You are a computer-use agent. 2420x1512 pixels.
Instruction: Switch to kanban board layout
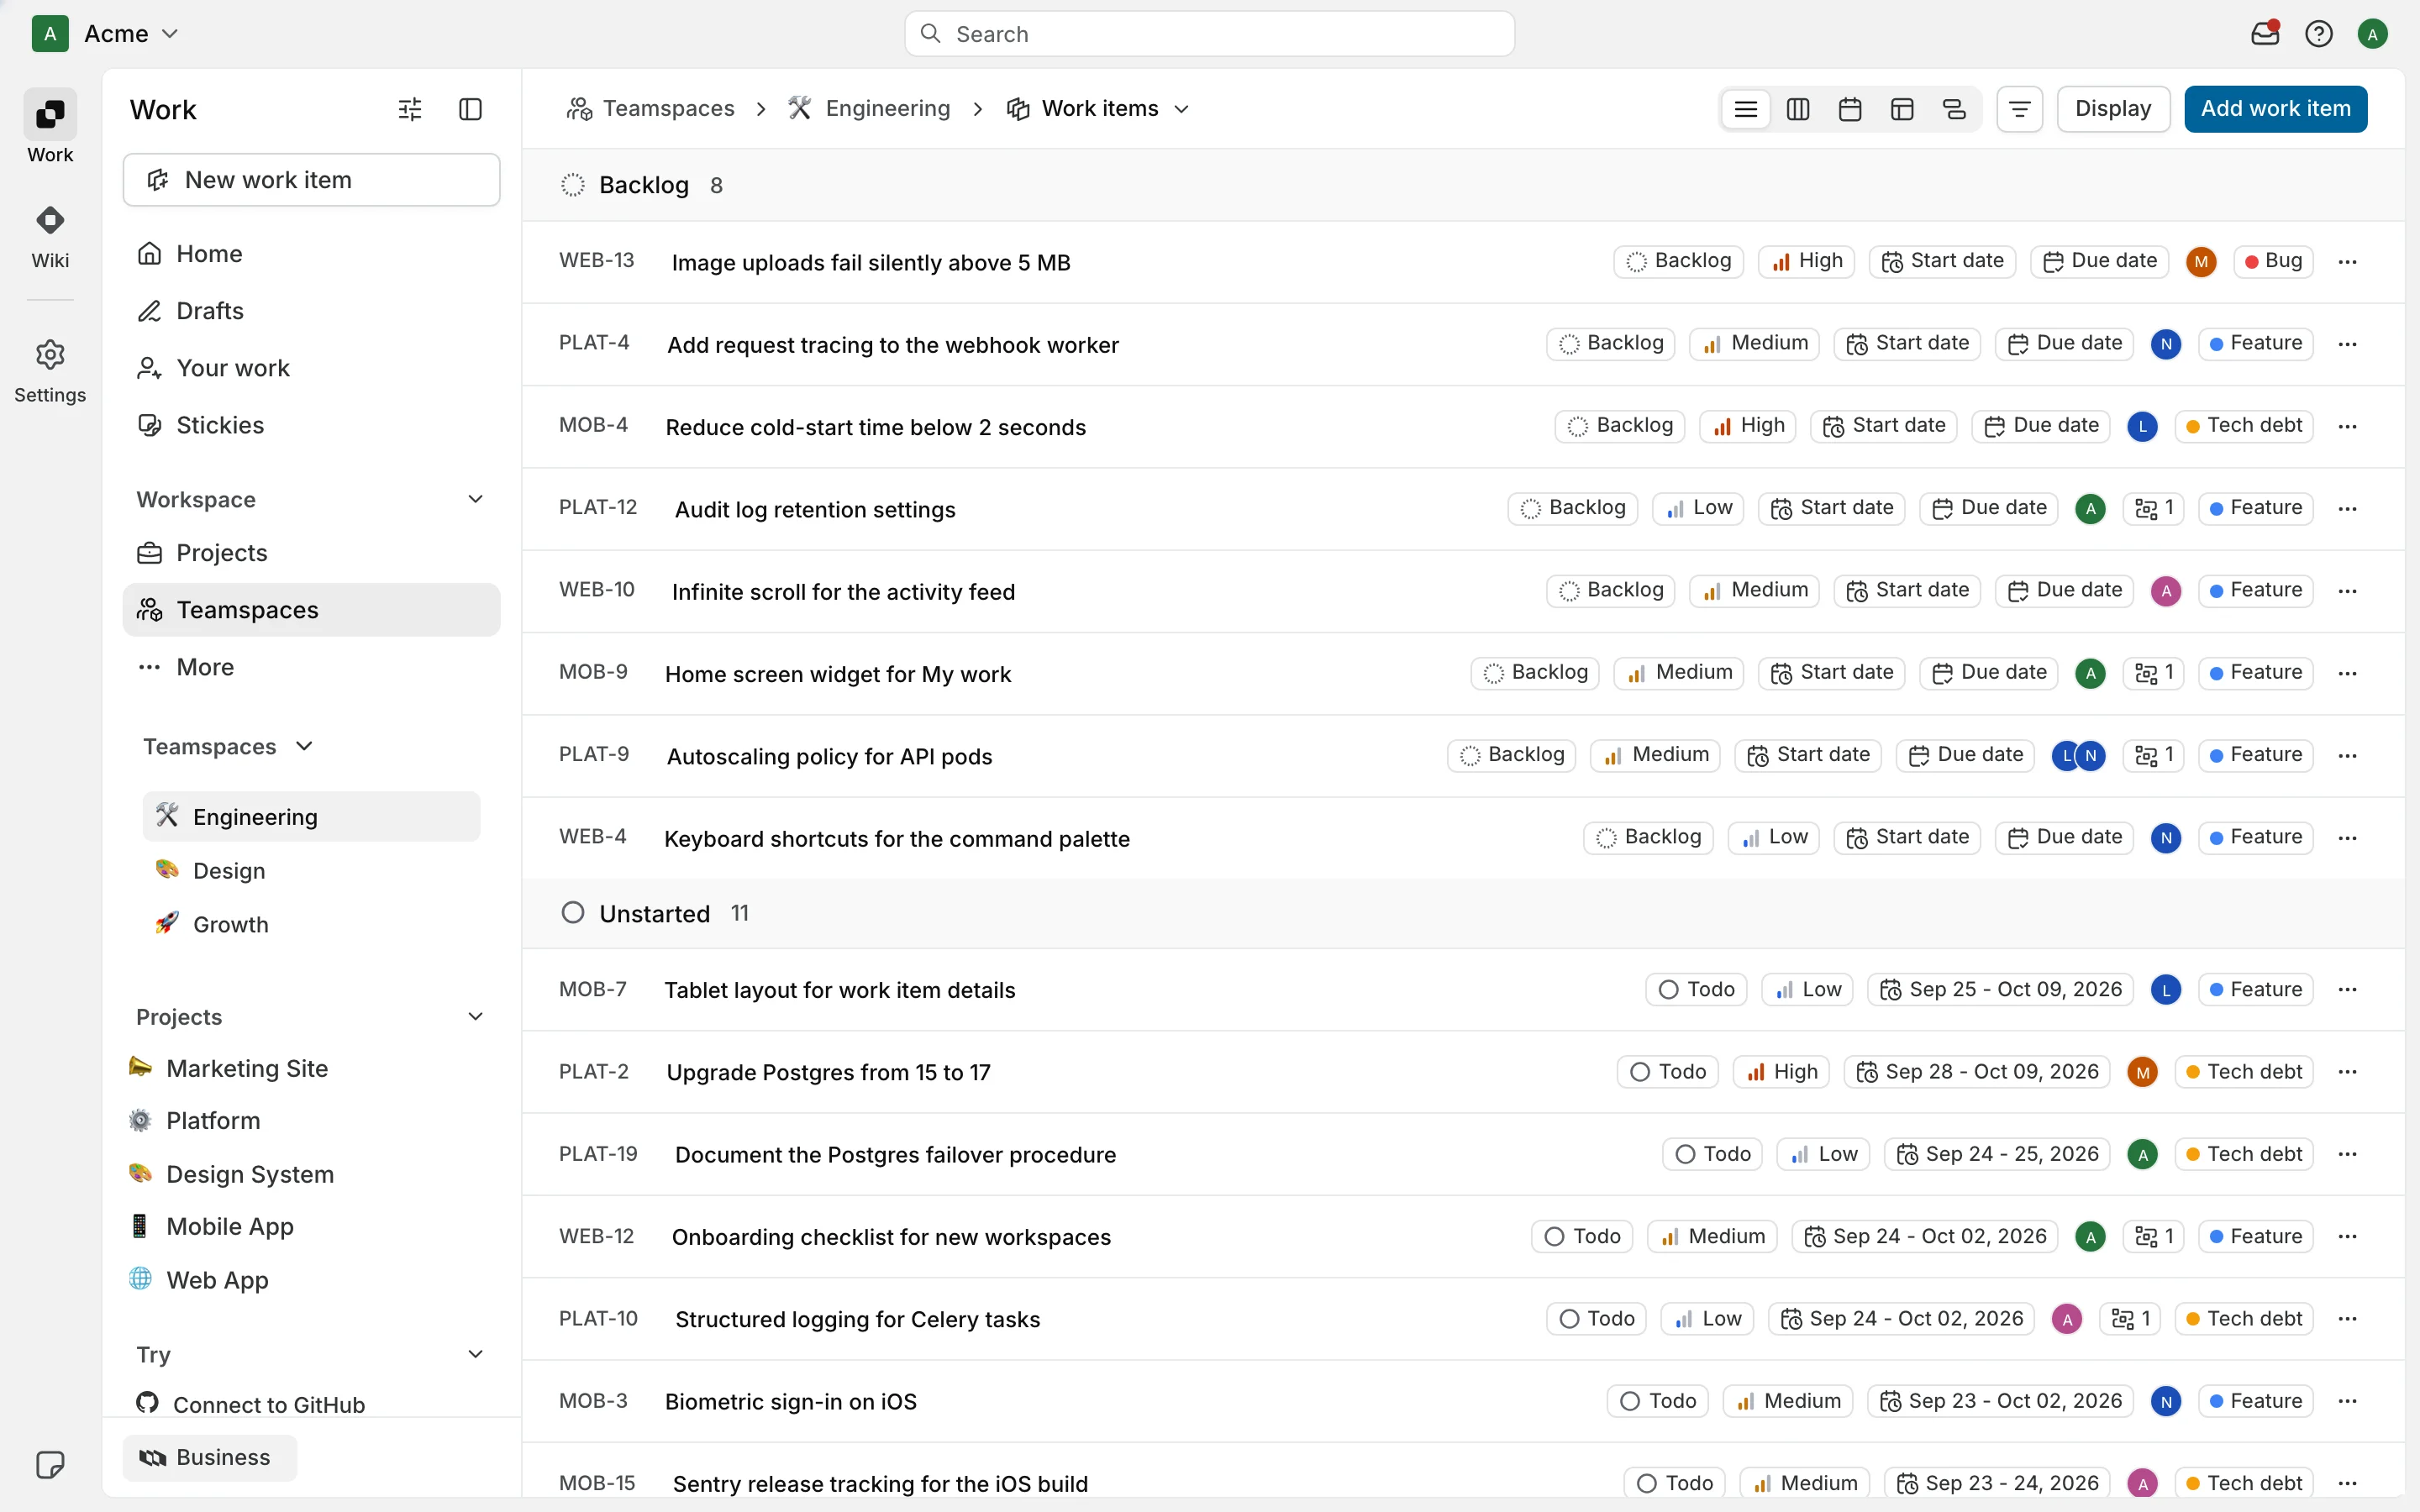pyautogui.click(x=1798, y=109)
